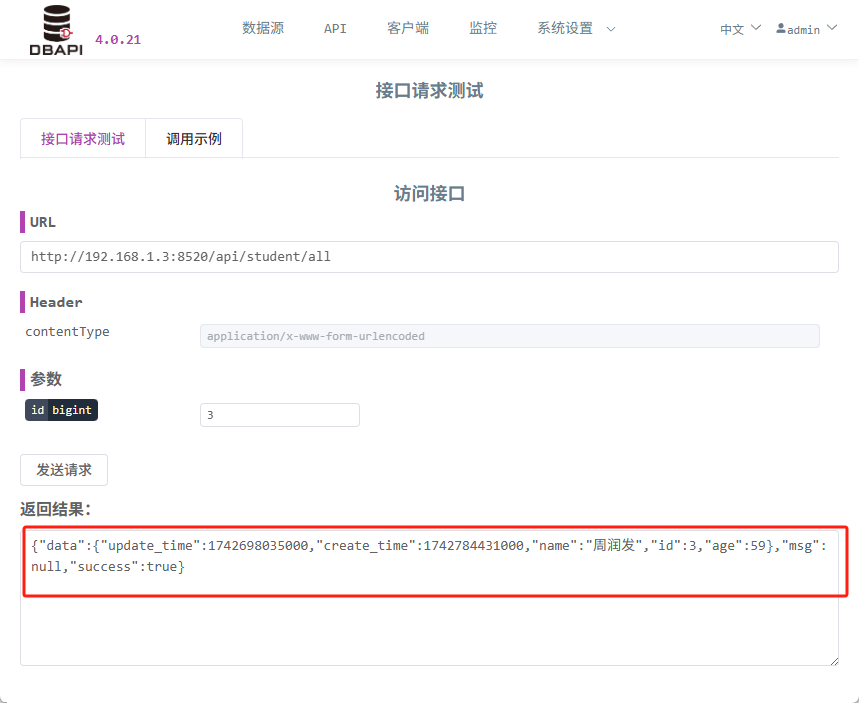Image resolution: width=859 pixels, height=703 pixels.
Task: Expand the 系统设置 dropdown chevron
Action: (x=611, y=29)
